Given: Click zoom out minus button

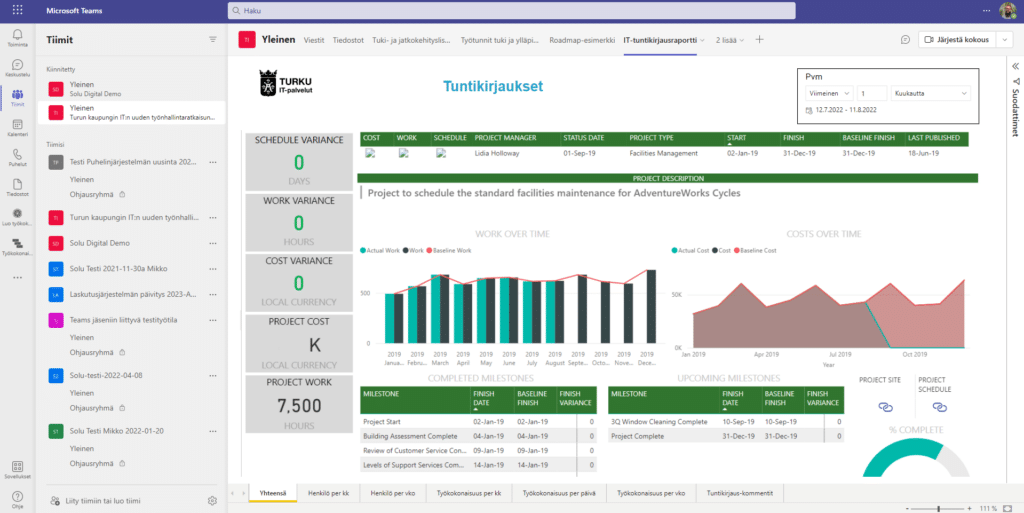Looking at the screenshot, I should [907, 508].
